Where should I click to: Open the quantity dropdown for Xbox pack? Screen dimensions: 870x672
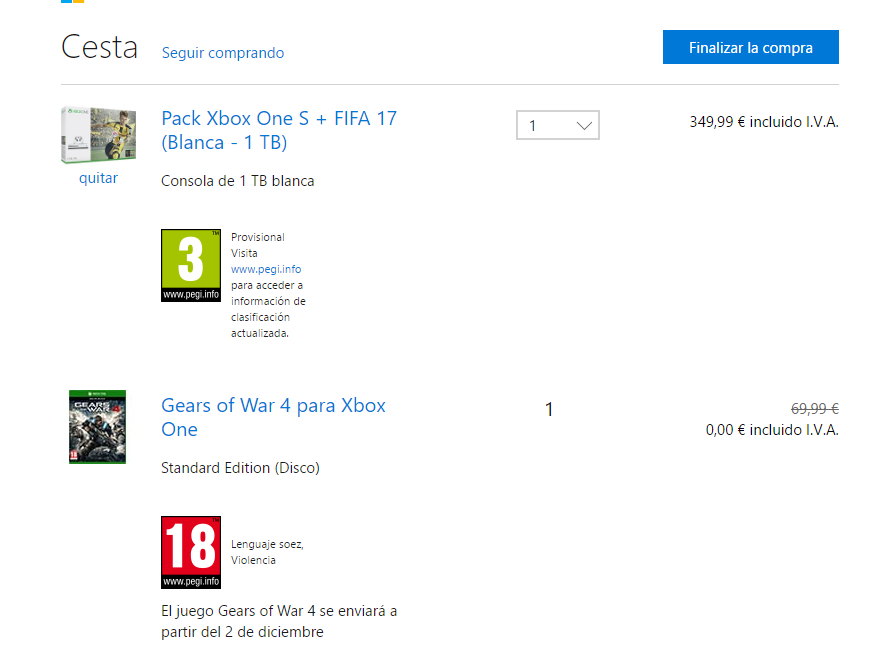click(x=557, y=125)
